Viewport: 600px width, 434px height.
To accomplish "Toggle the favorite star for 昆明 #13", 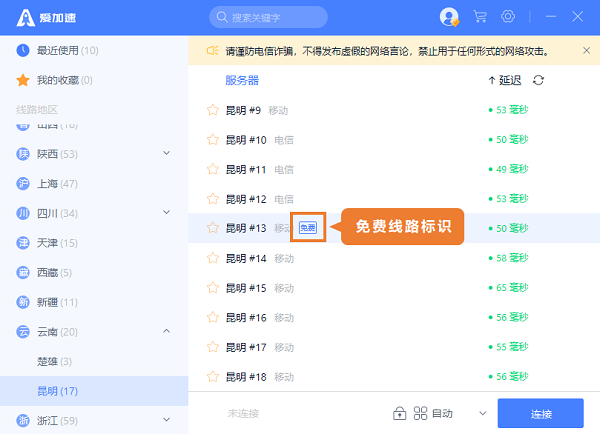I will click(x=212, y=228).
